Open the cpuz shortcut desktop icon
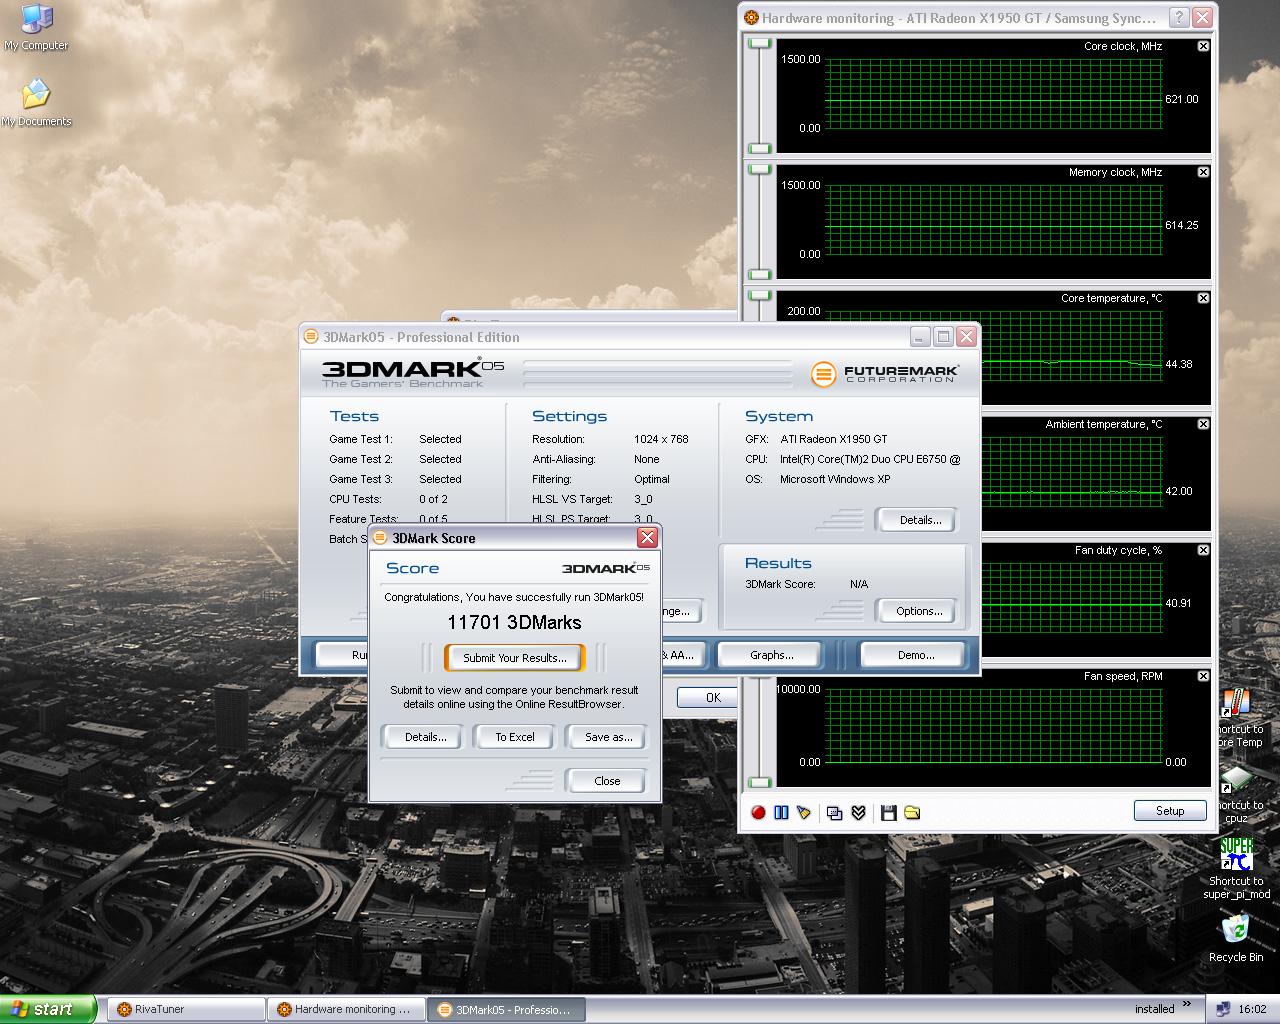Image resolution: width=1280 pixels, height=1024 pixels. tap(1236, 795)
